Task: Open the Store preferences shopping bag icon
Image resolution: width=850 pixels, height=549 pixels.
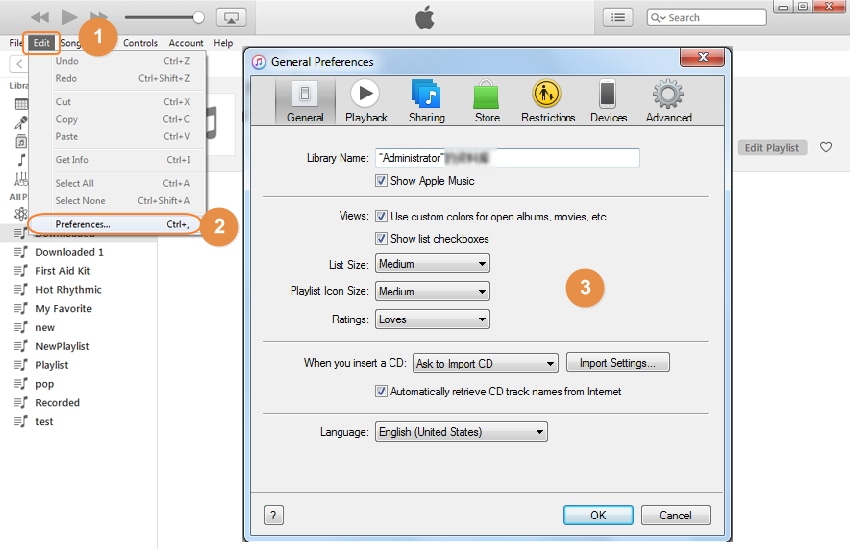Action: click(486, 94)
